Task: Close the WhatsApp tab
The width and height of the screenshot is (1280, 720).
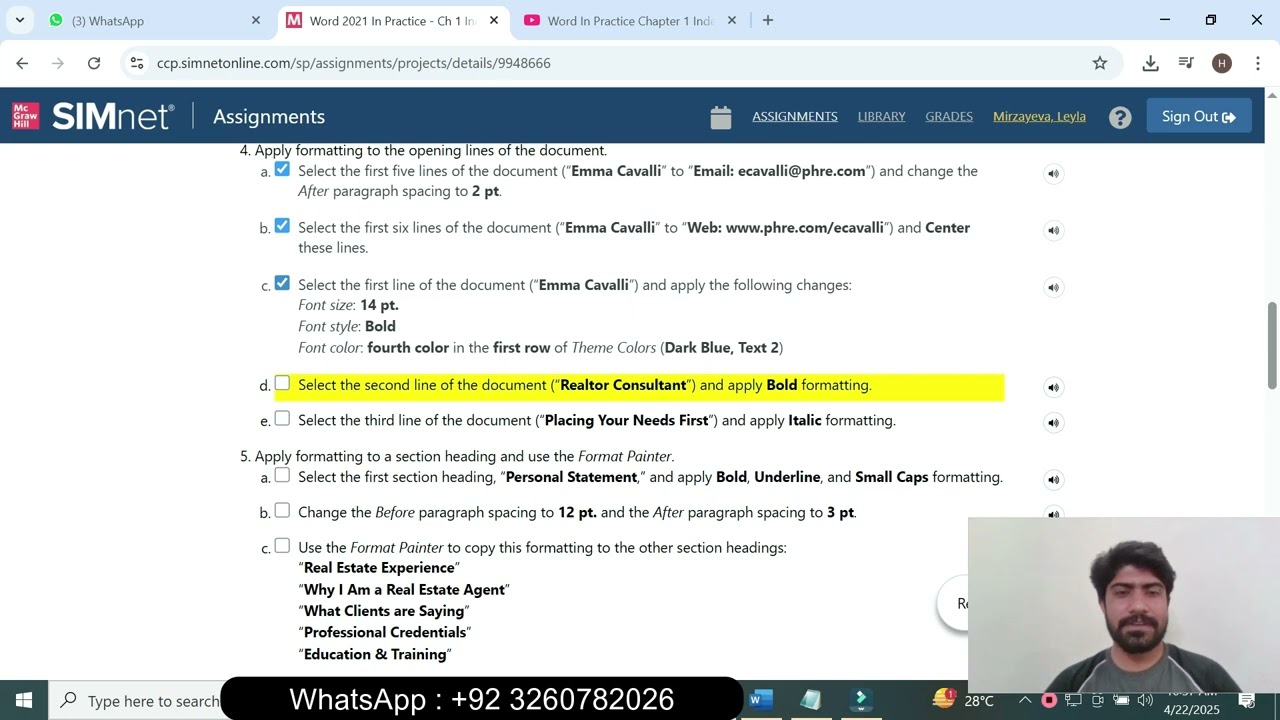Action: (x=256, y=20)
